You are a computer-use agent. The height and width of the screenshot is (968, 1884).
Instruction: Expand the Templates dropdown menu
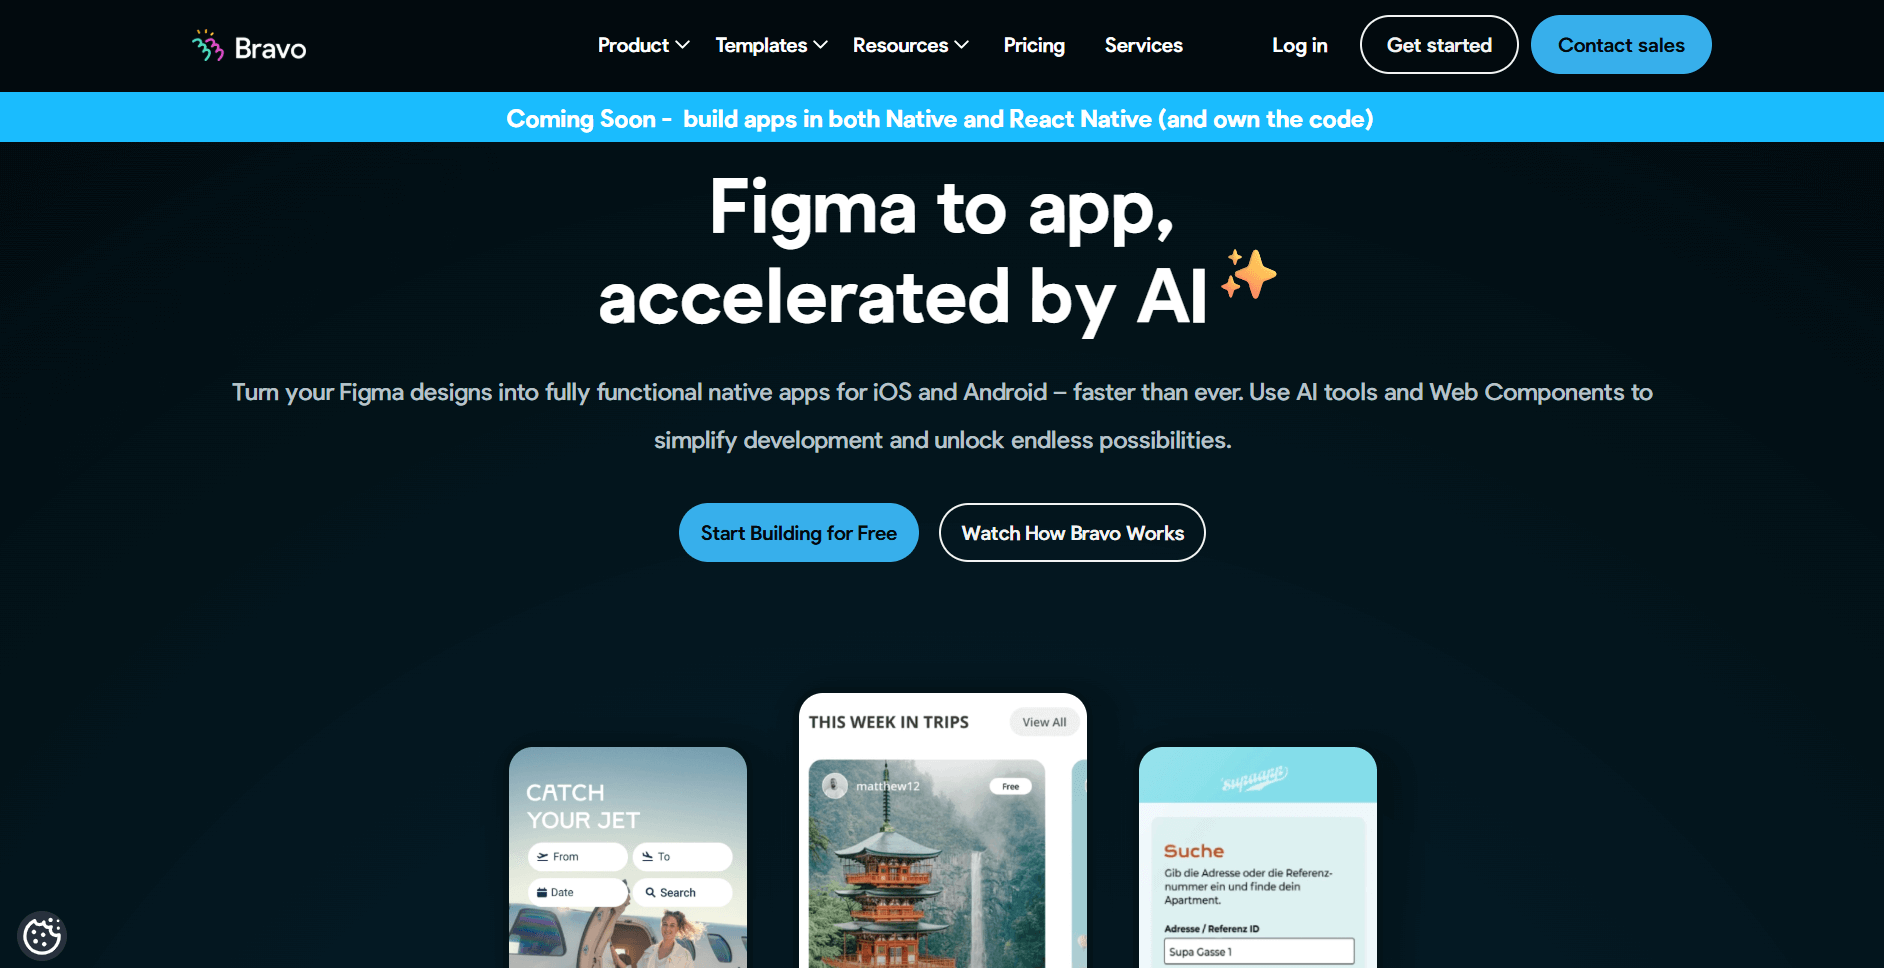point(771,45)
